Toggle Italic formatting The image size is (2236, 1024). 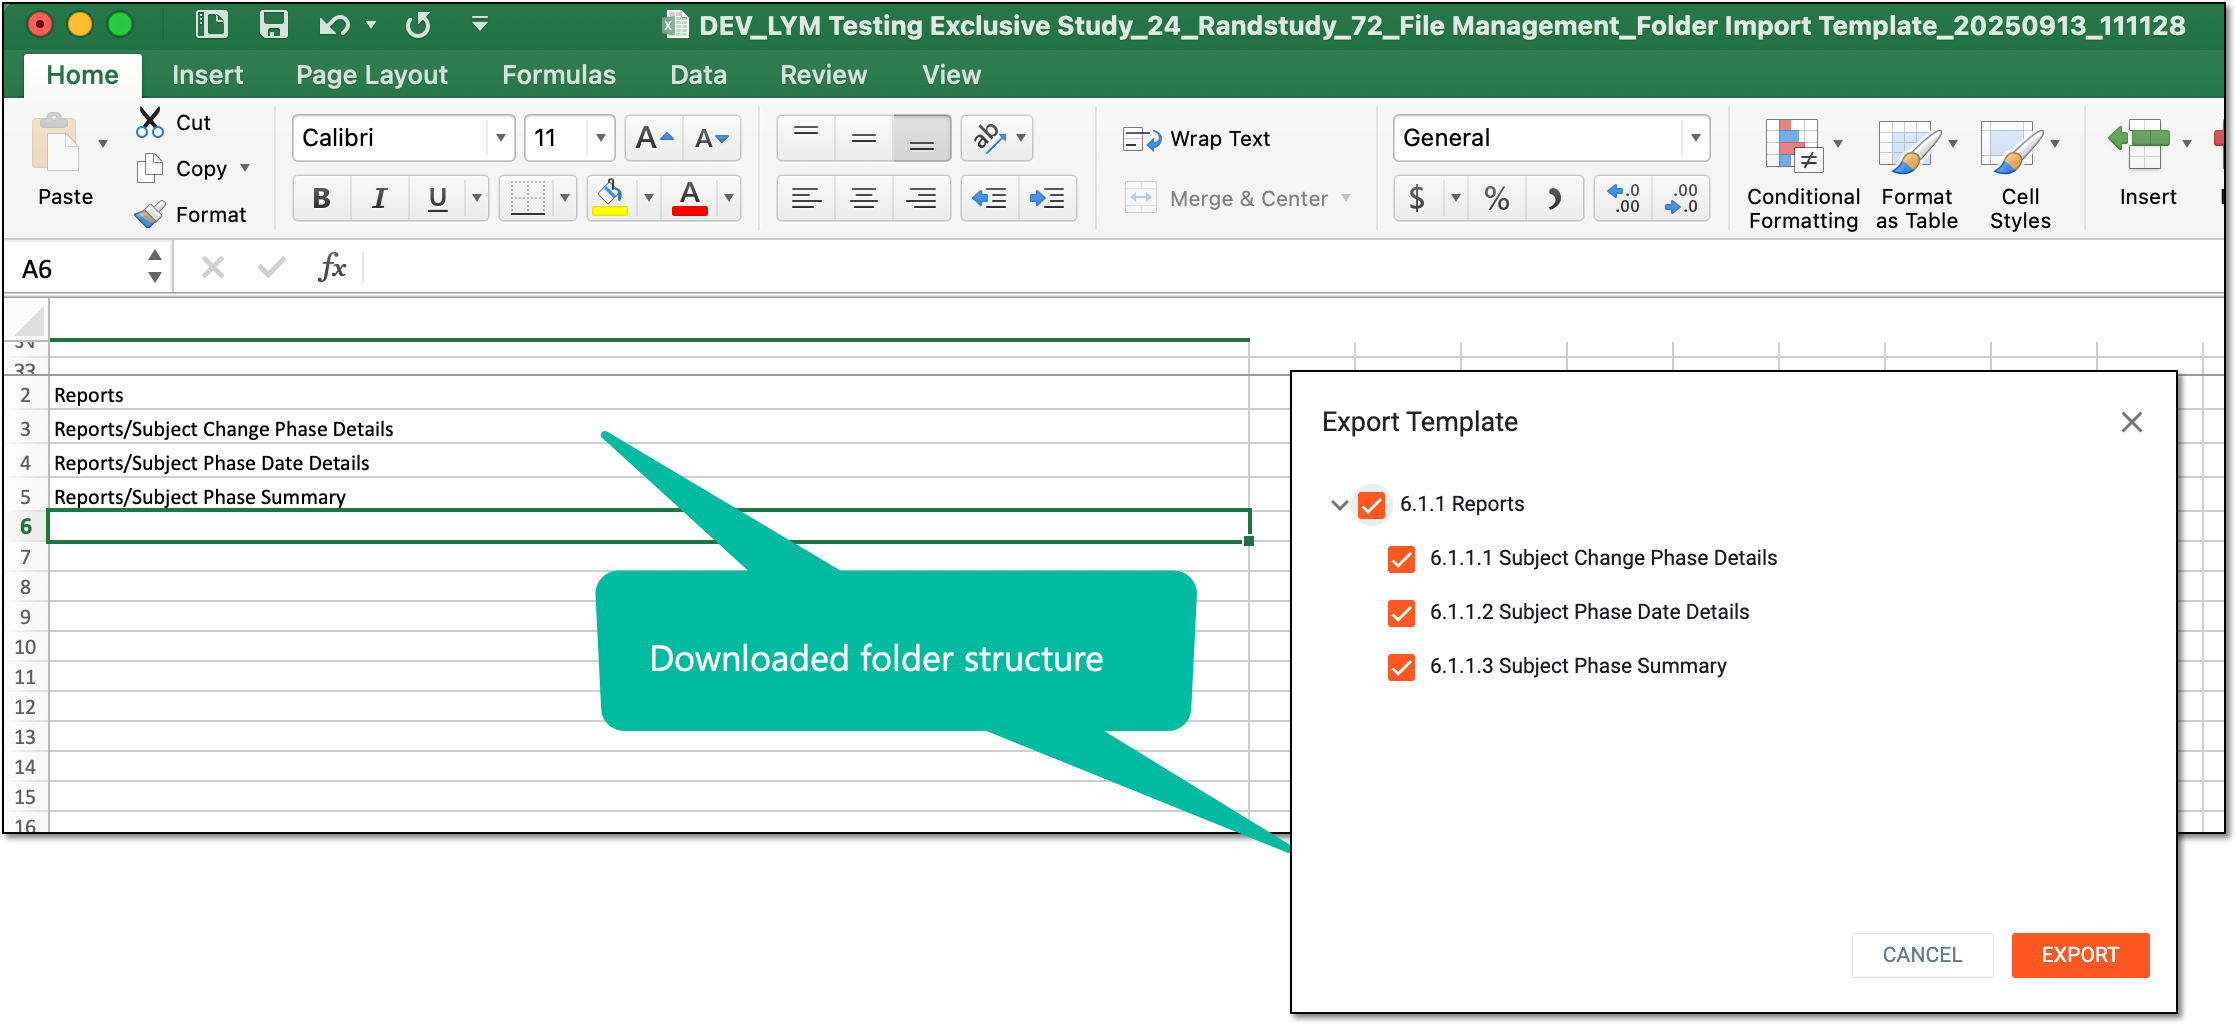379,198
